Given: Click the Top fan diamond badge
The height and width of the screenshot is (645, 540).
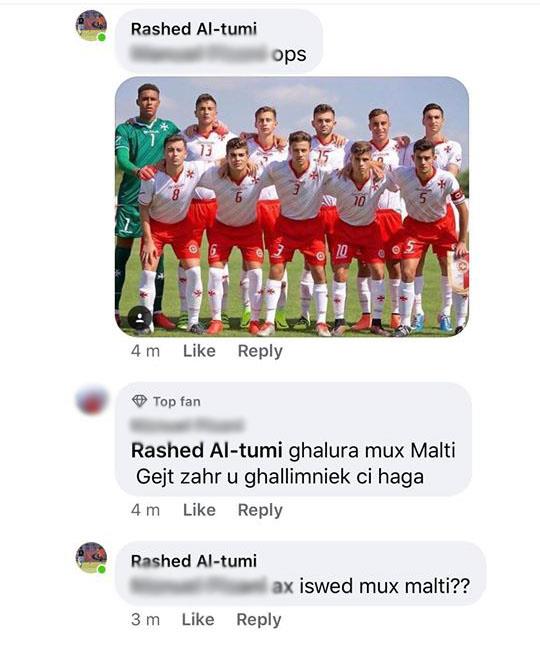Looking at the screenshot, I should point(139,401).
